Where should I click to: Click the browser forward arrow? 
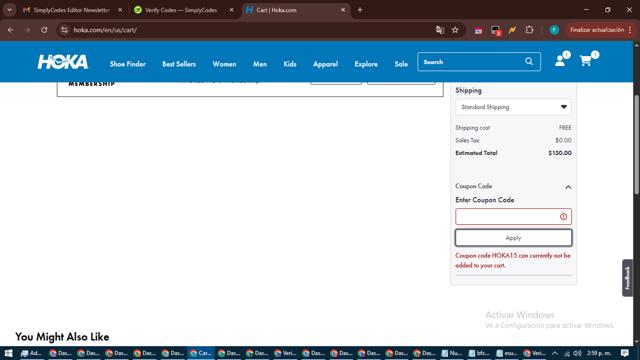(x=27, y=30)
